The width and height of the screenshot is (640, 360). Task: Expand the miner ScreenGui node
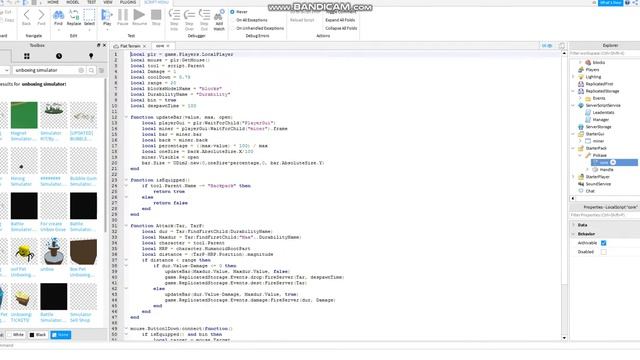pyautogui.click(x=580, y=141)
